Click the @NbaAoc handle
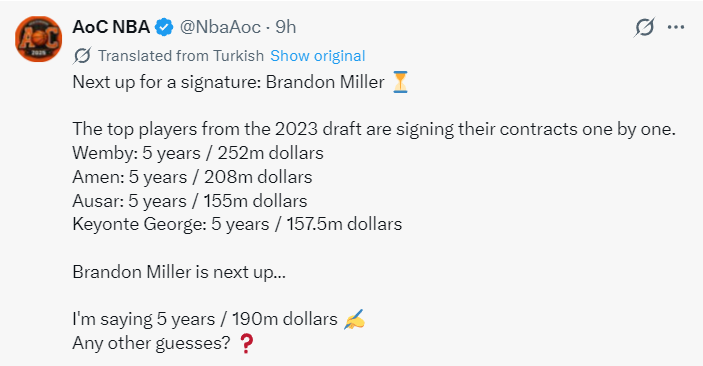Screen dimensions: 703x366 (x=220, y=27)
